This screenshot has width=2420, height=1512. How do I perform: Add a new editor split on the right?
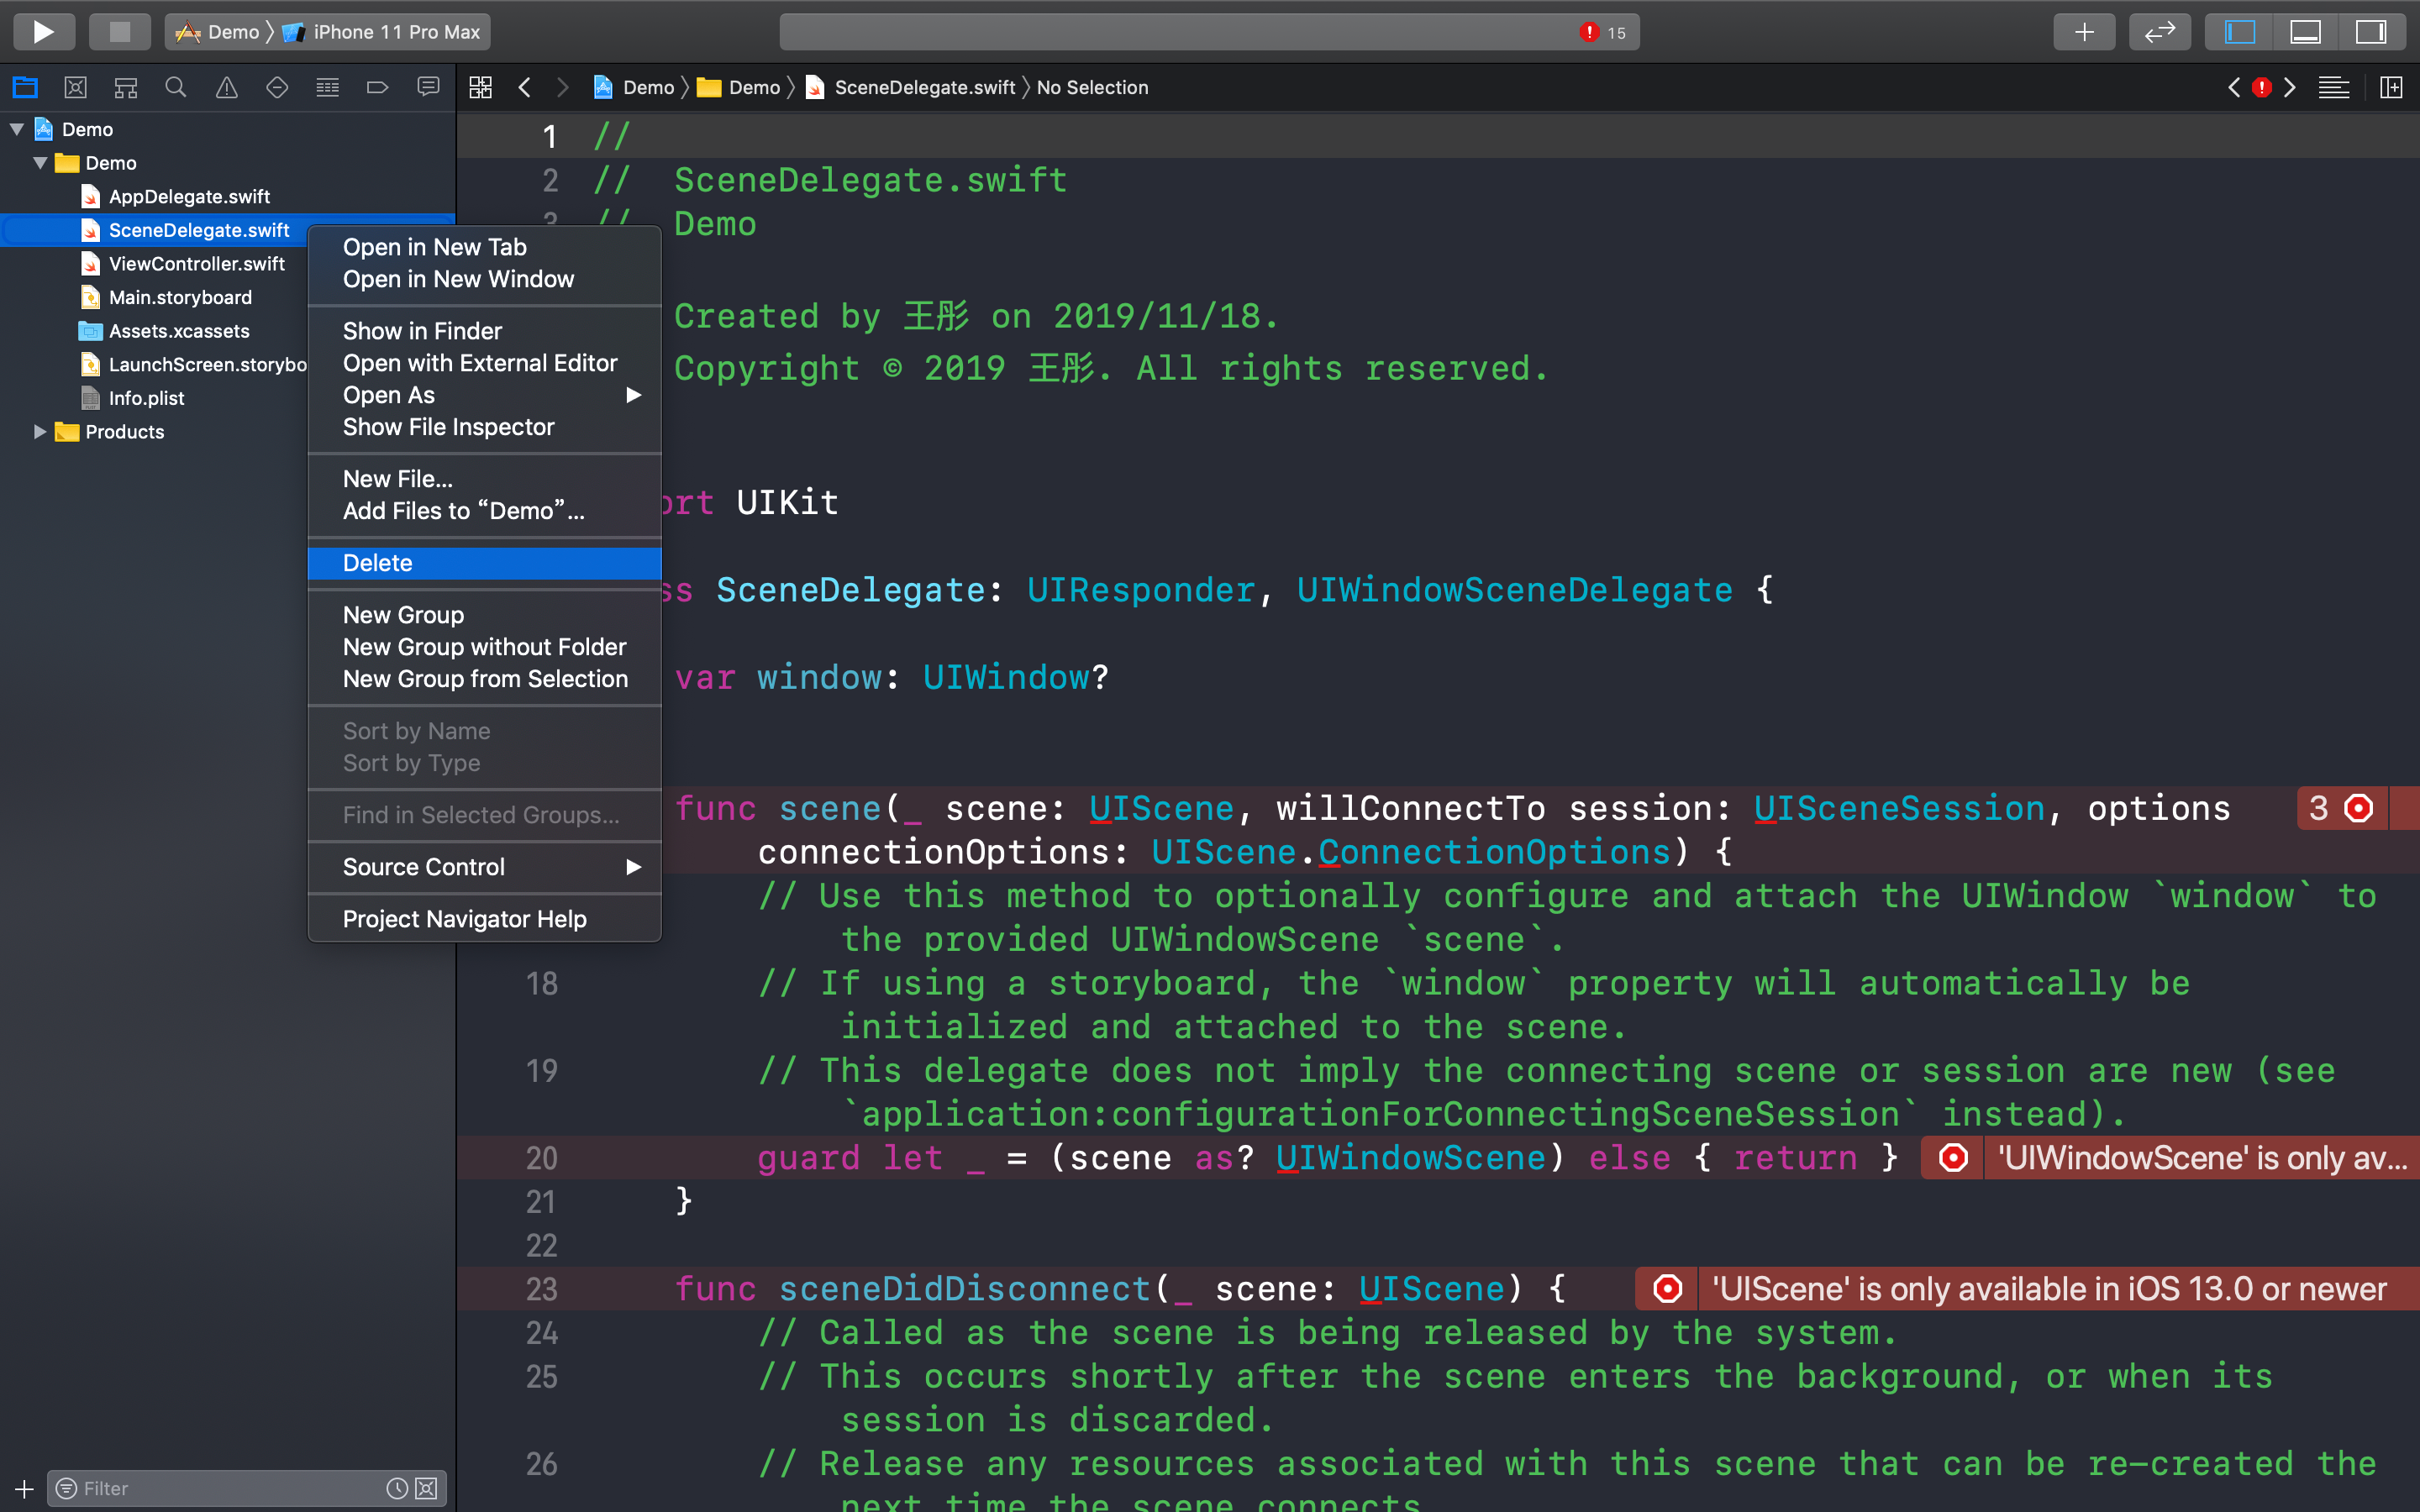(x=2392, y=87)
